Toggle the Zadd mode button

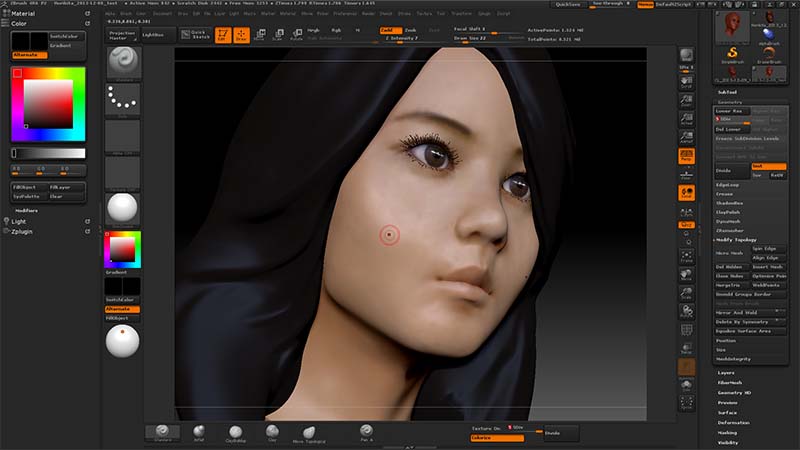(389, 30)
